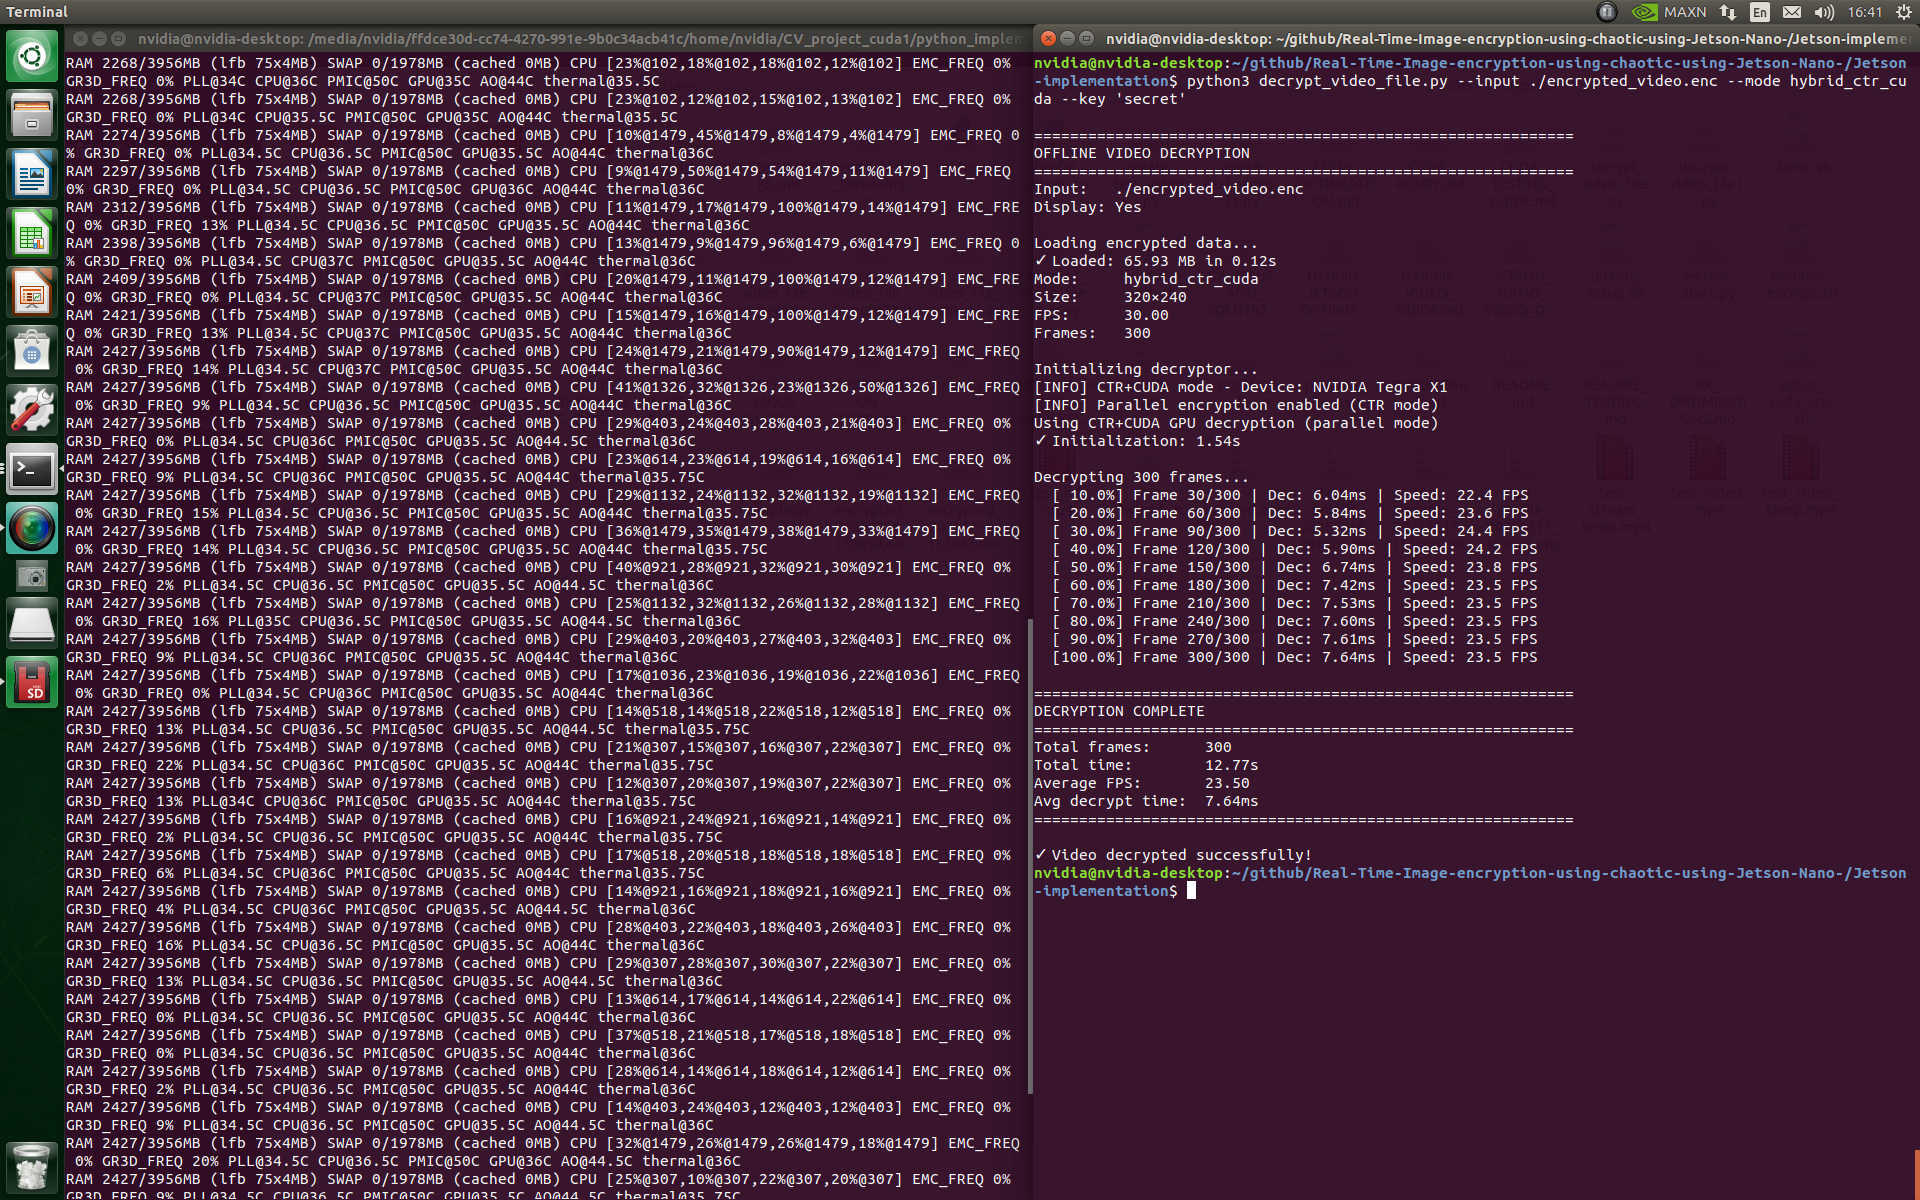This screenshot has width=1920, height=1200.
Task: Click the '10.0%] Frame 30/300' progress row
Action: 1290,495
